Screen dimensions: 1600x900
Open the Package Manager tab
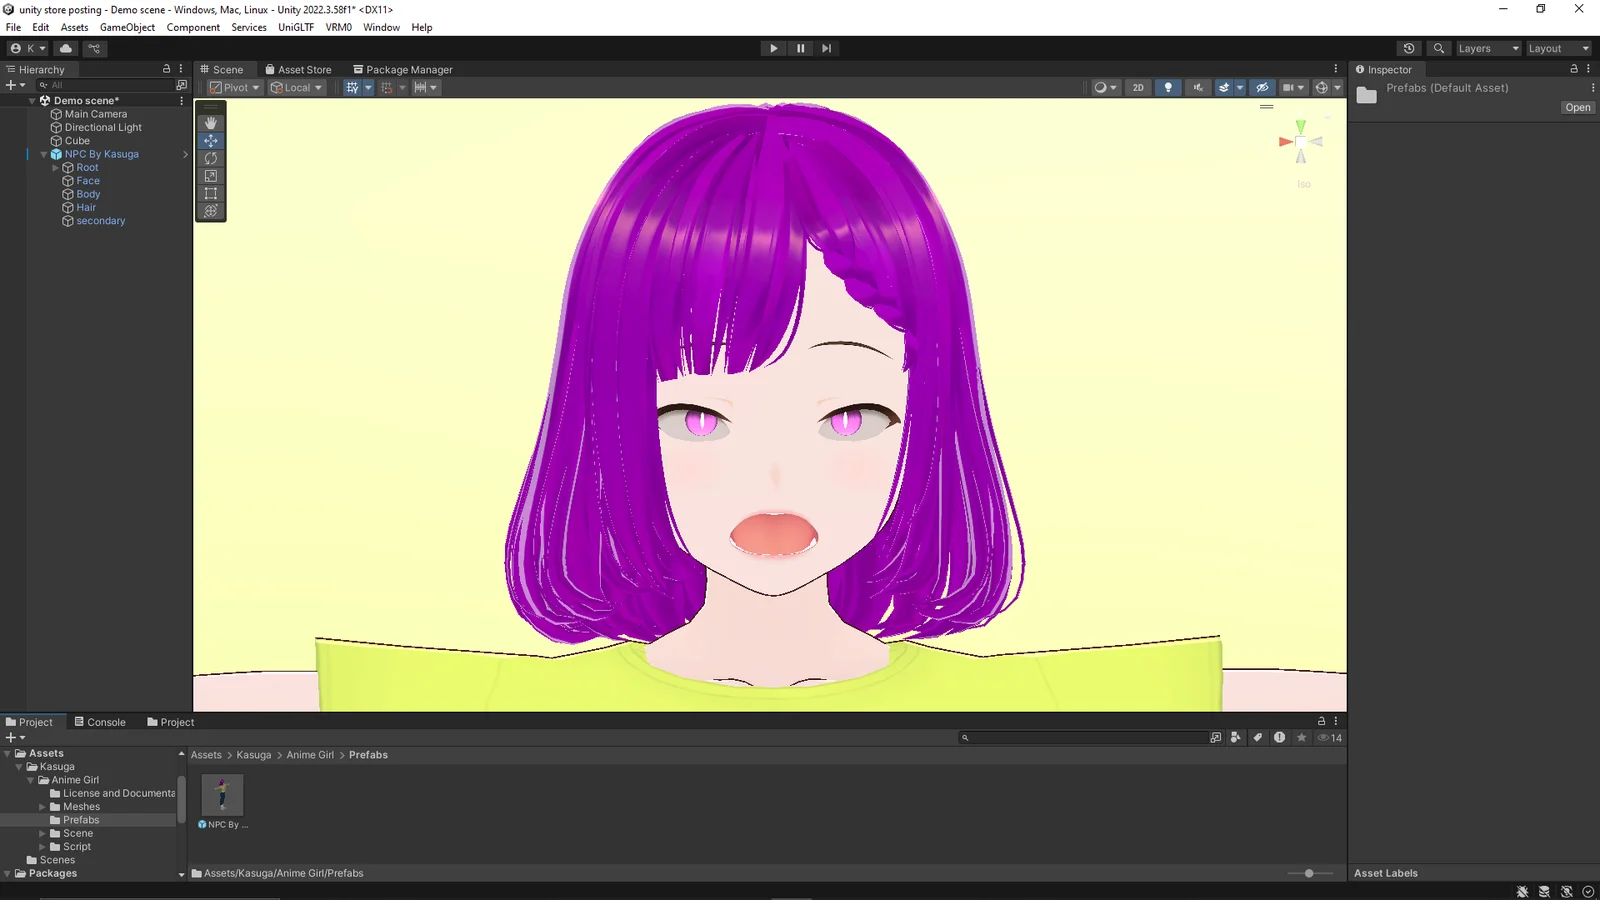tap(403, 69)
